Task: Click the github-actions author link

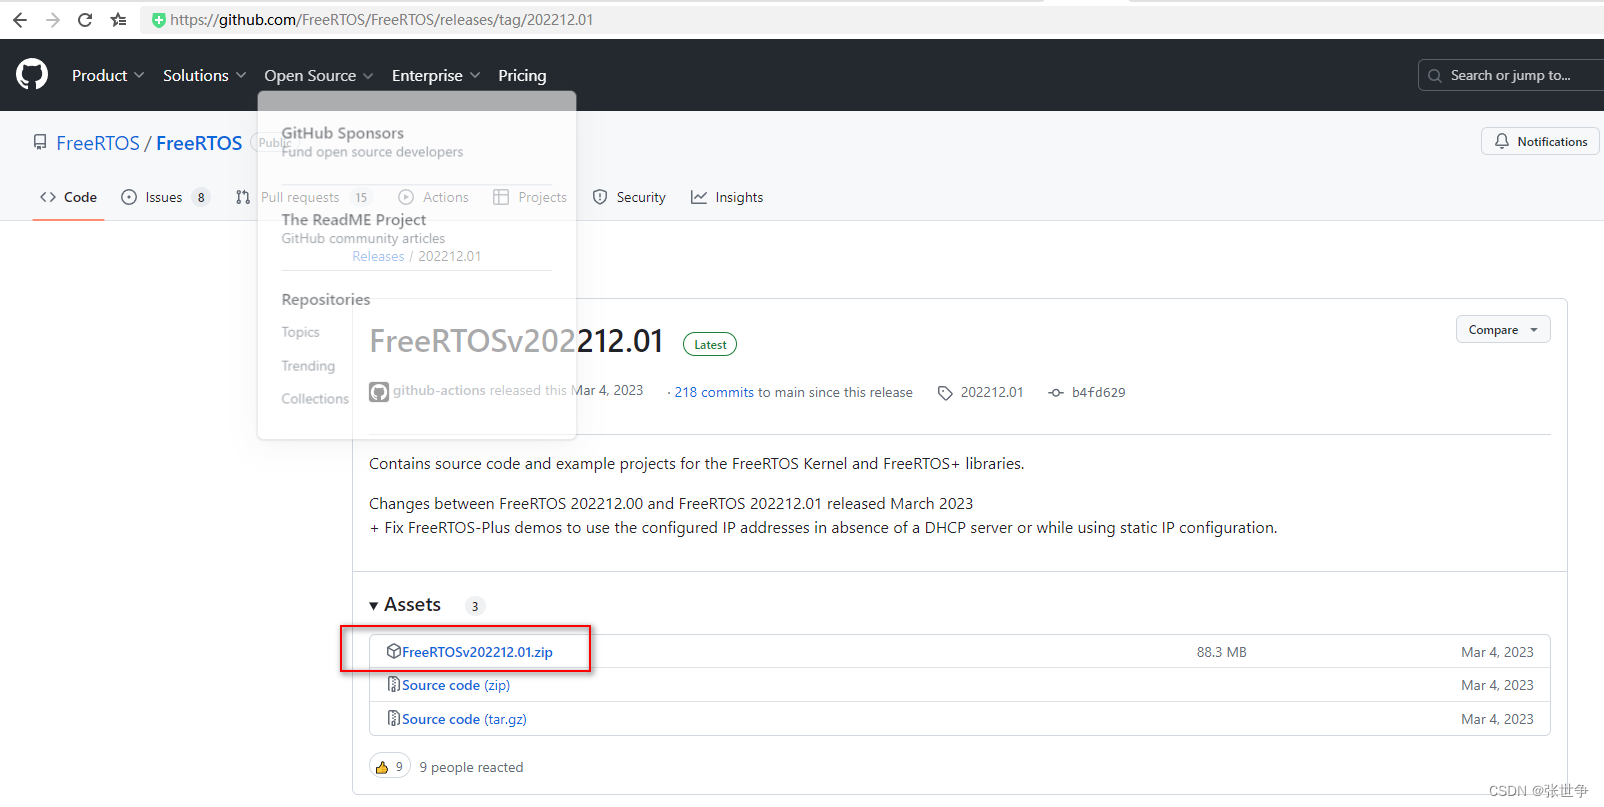Action: [439, 391]
